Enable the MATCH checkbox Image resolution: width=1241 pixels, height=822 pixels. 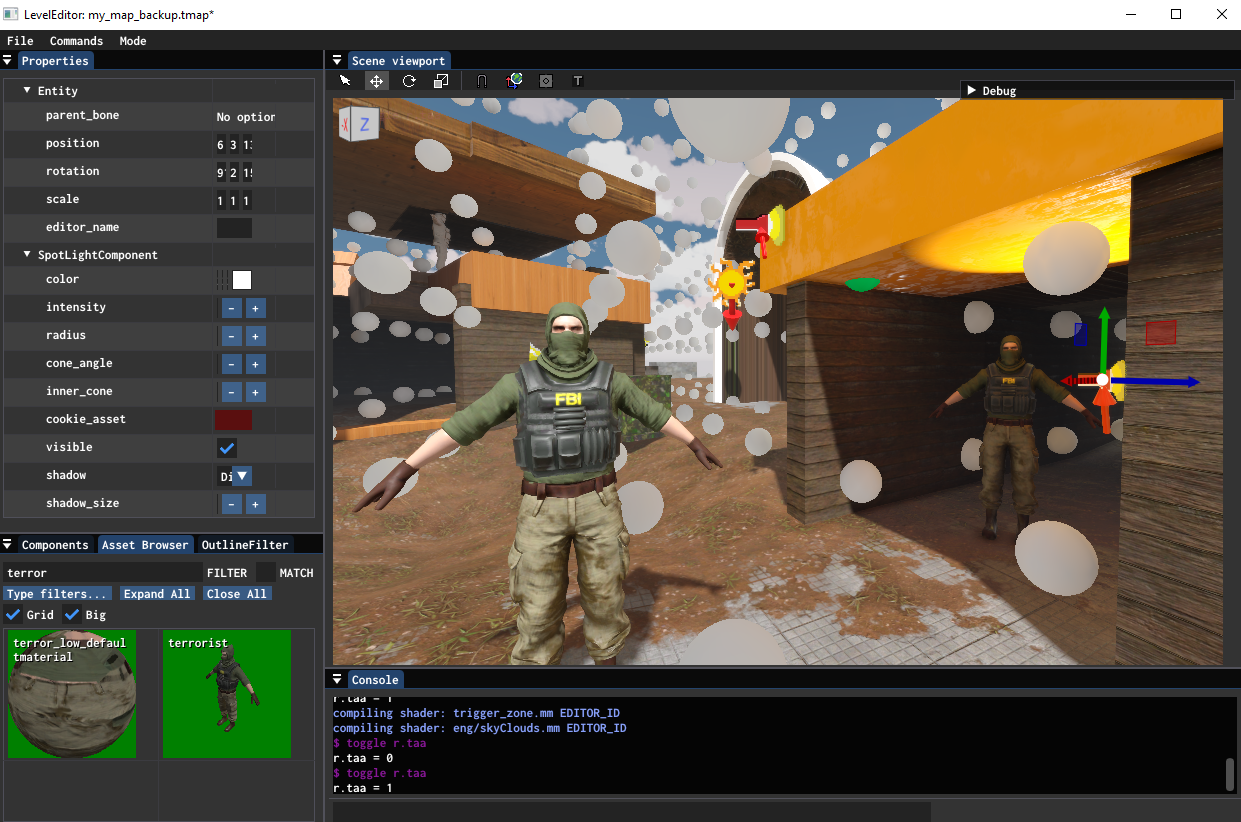pyautogui.click(x=265, y=572)
